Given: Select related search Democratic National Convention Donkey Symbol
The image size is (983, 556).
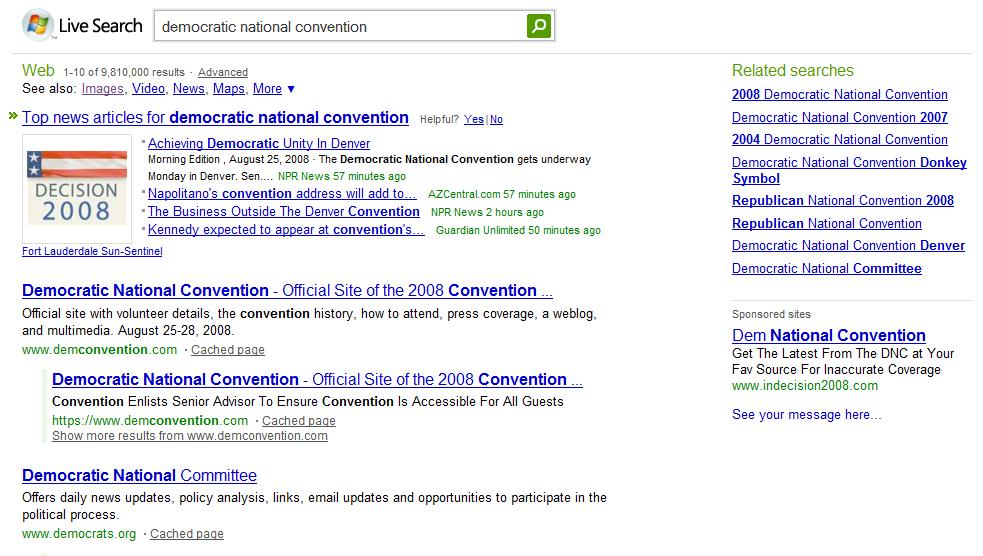Looking at the screenshot, I should (849, 170).
